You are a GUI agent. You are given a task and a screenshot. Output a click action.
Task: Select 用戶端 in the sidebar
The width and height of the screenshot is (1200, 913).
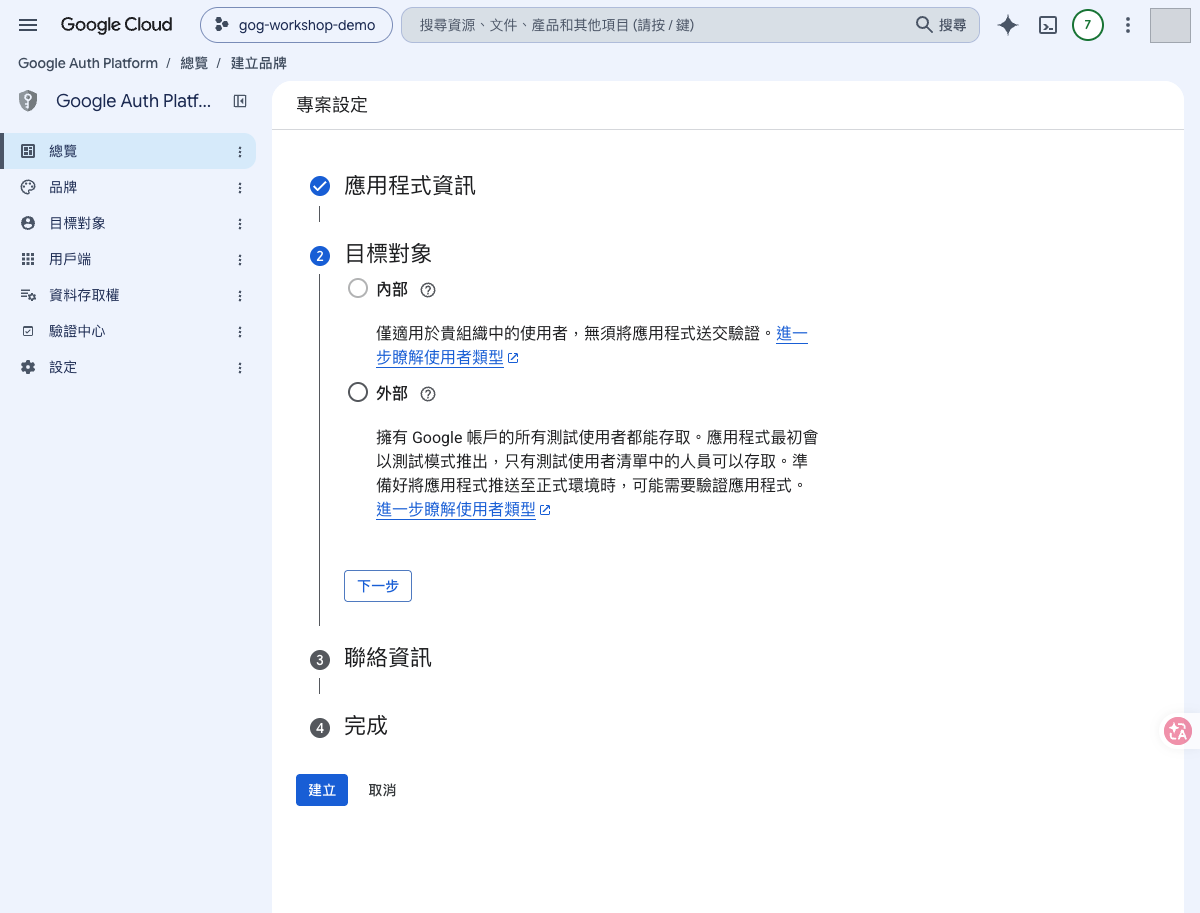click(128, 259)
